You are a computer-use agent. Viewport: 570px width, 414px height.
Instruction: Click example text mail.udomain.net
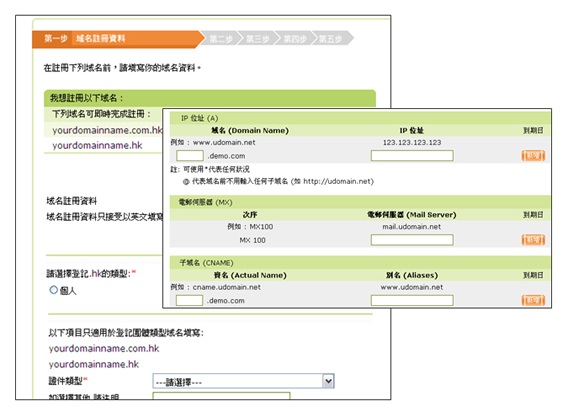point(412,227)
